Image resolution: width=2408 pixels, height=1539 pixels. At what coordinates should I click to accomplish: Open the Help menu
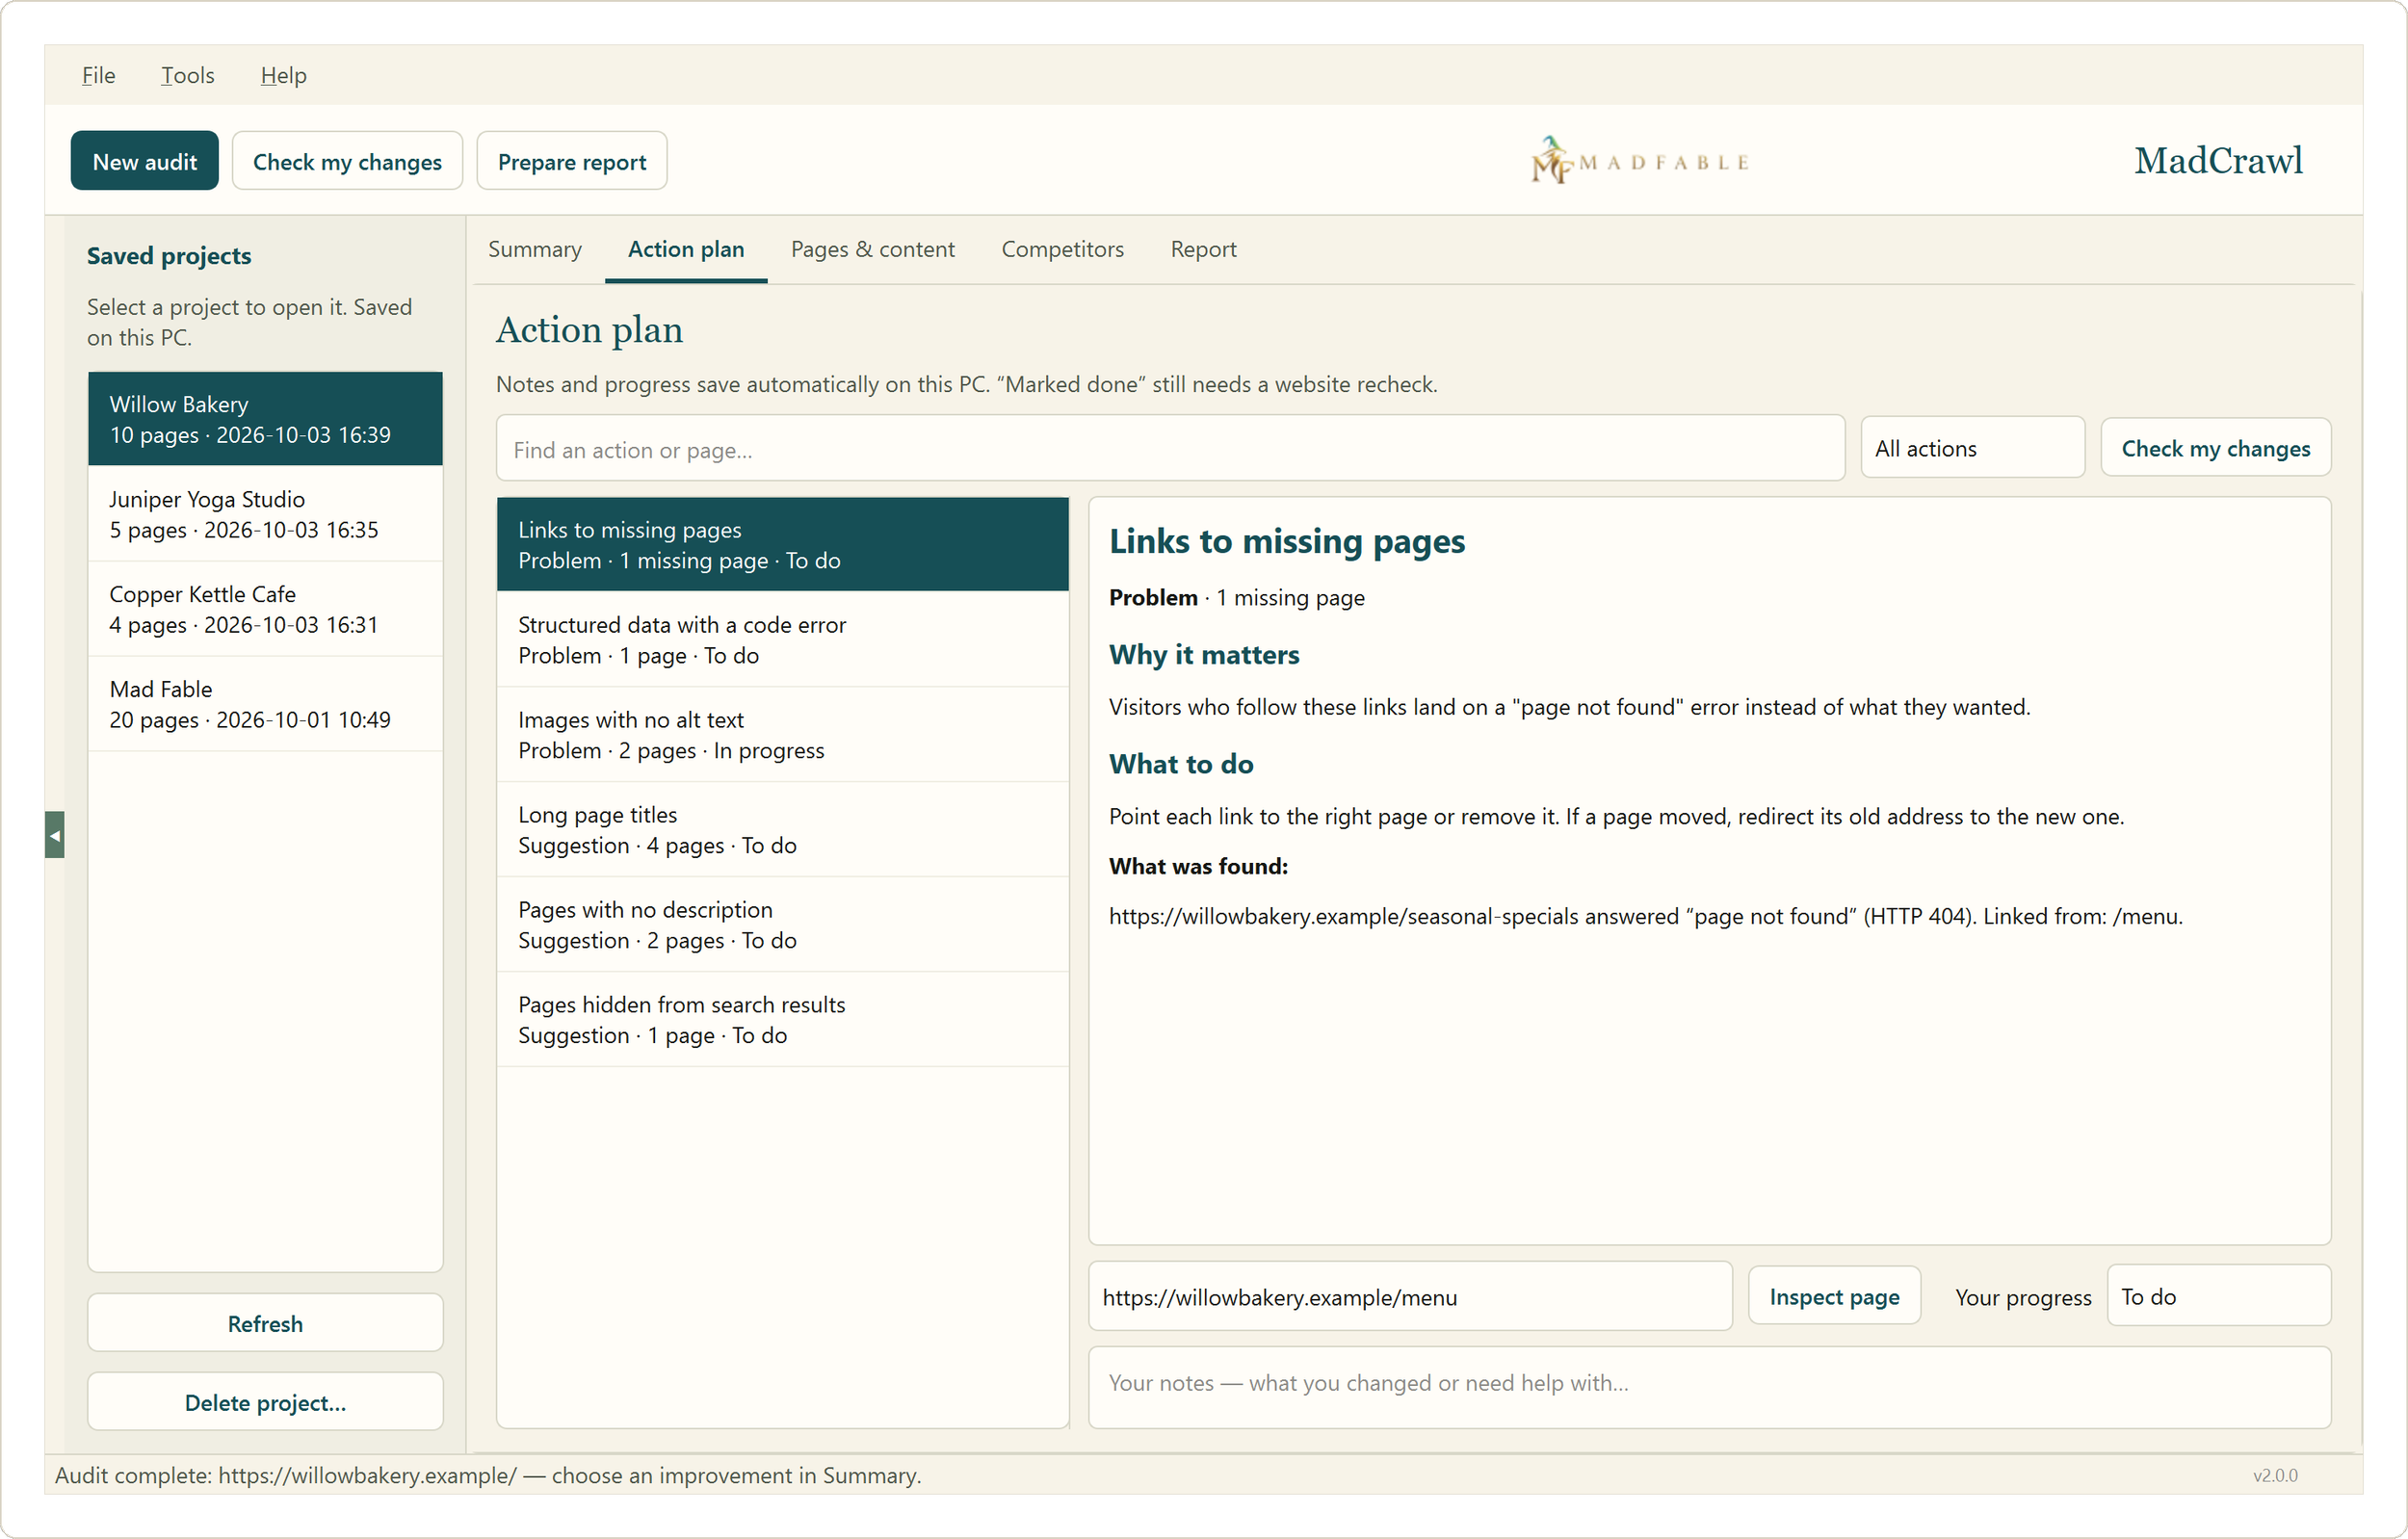pos(283,75)
